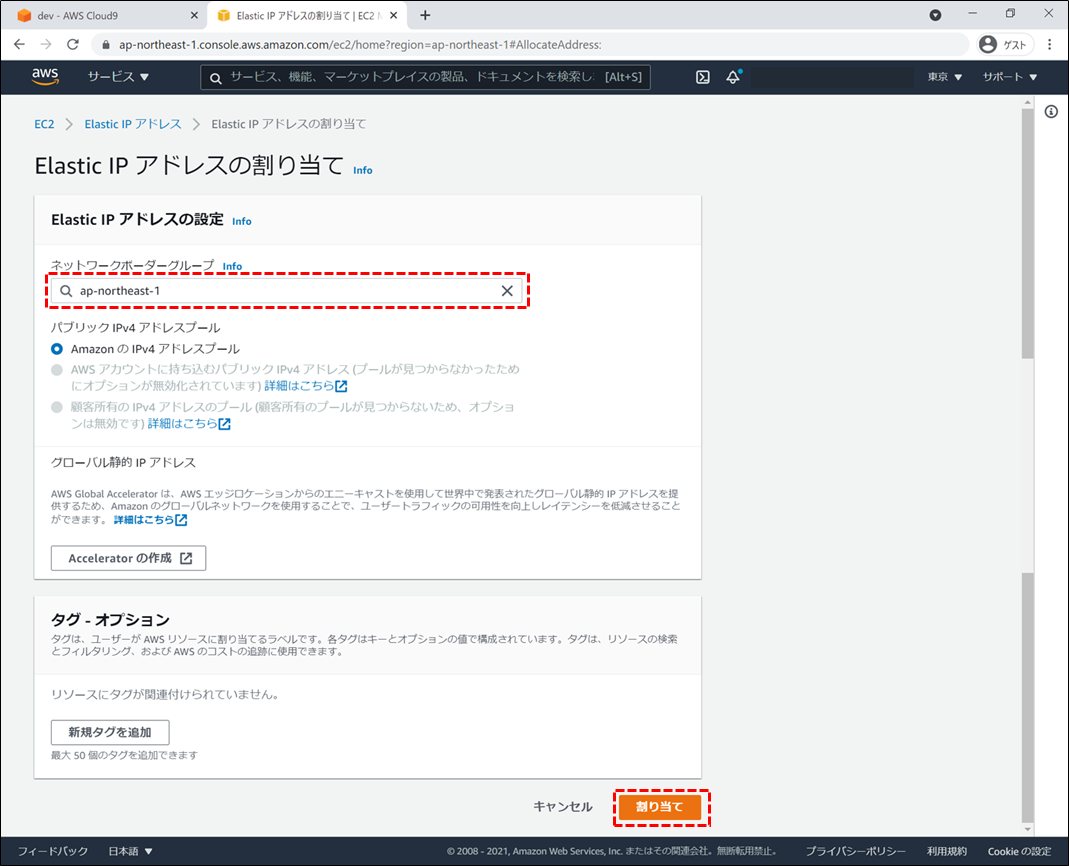Image resolution: width=1069 pixels, height=866 pixels.
Task: Clear the network border group with the X icon
Action: tap(508, 290)
